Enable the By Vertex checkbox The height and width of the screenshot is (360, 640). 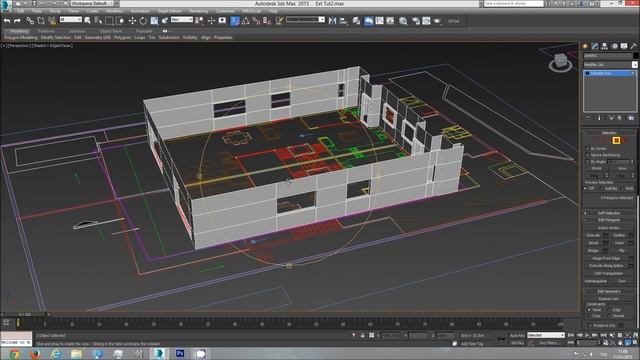click(587, 149)
